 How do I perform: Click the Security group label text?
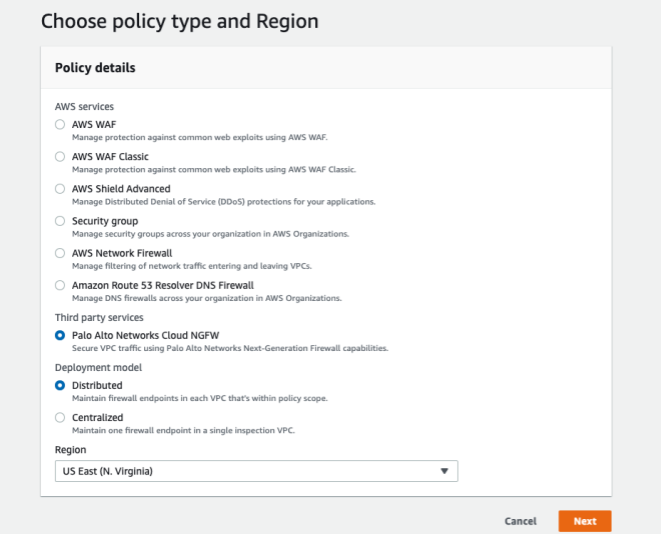pyautogui.click(x=105, y=220)
